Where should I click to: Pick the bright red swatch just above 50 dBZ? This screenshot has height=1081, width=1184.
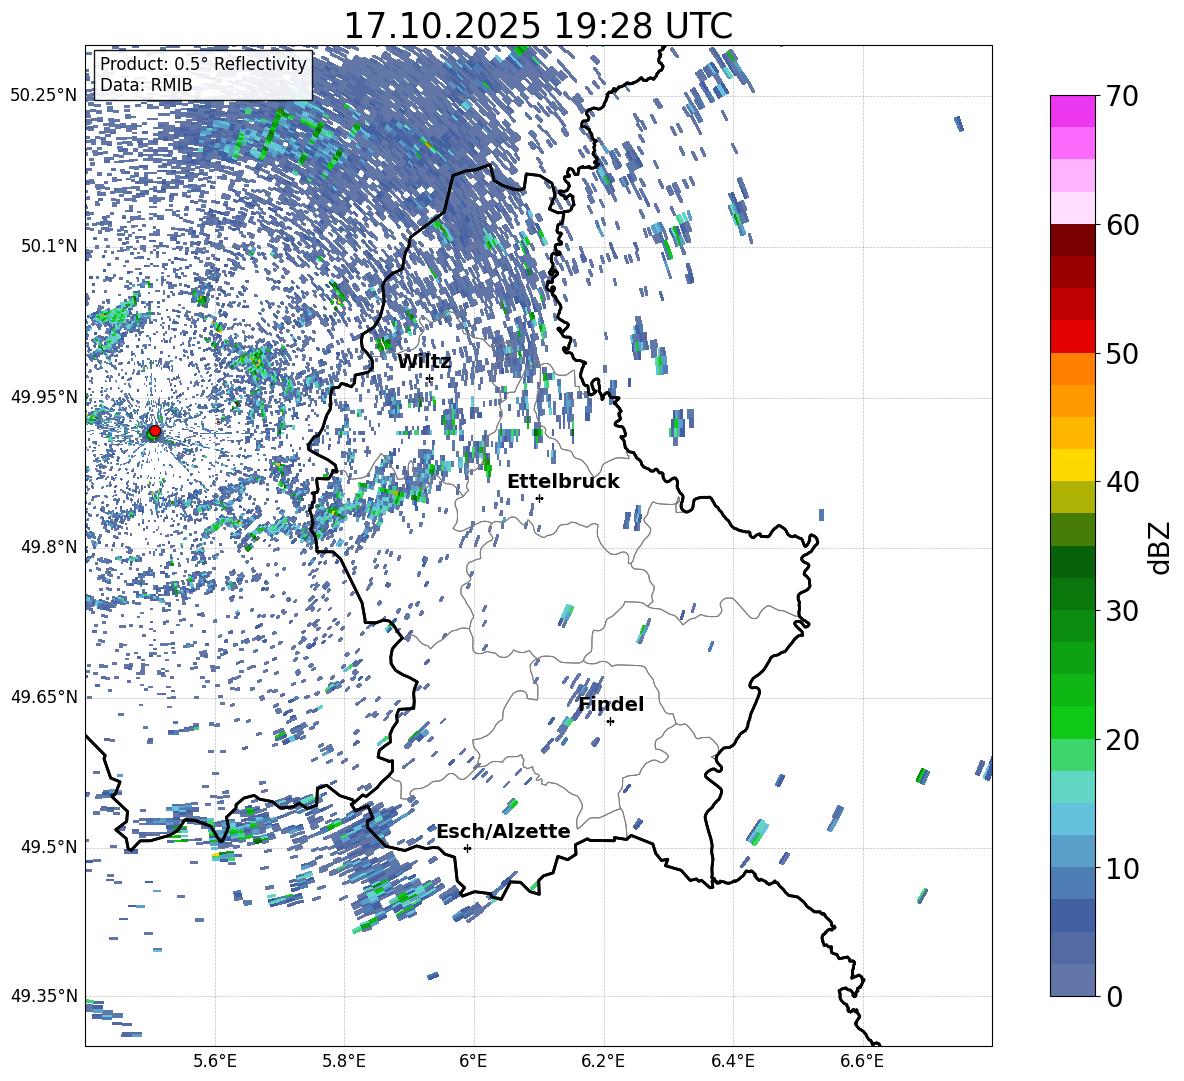click(1073, 337)
